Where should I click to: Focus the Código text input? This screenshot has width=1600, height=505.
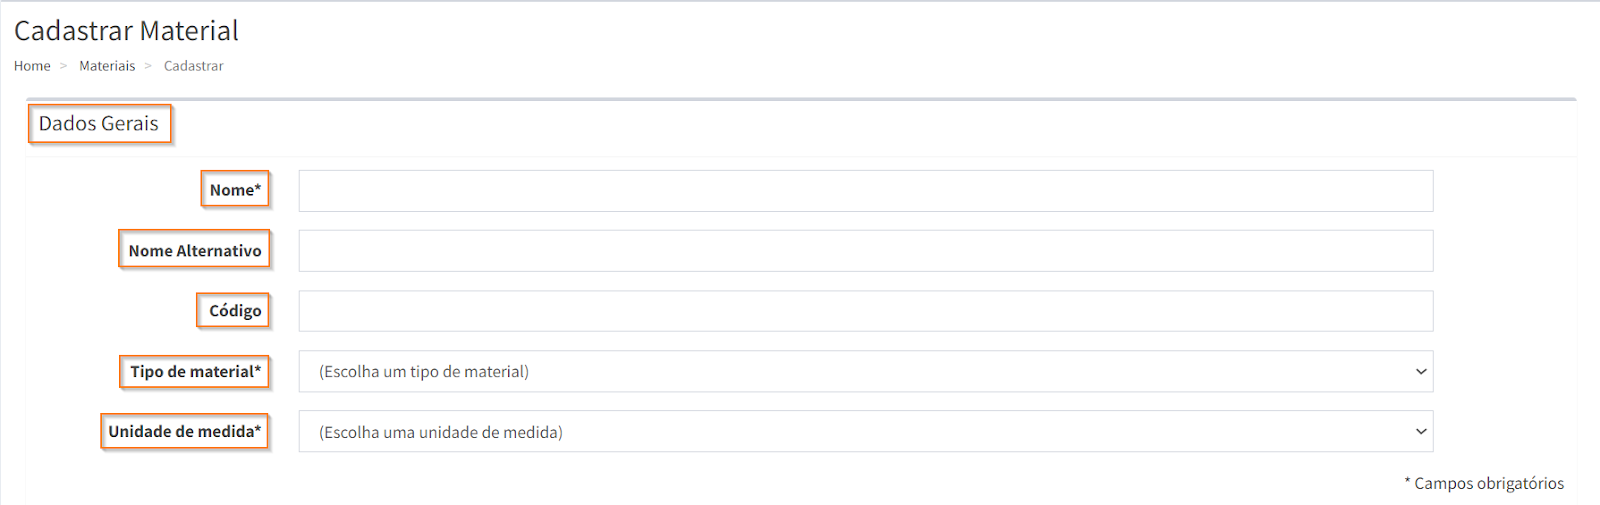[865, 311]
